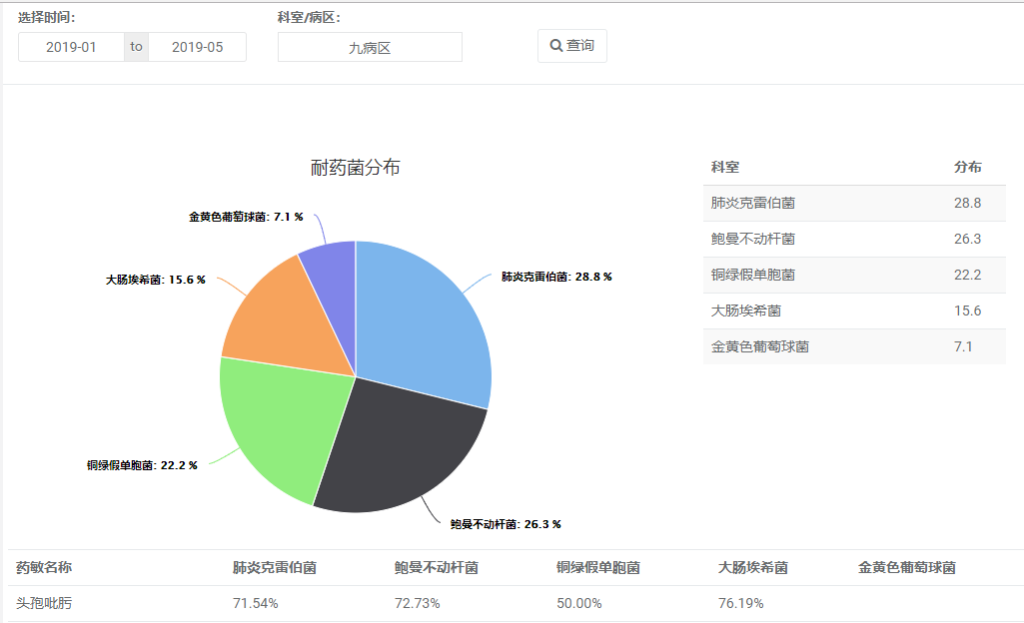Click the start date field 2019-01
This screenshot has width=1024, height=623.
[71, 47]
